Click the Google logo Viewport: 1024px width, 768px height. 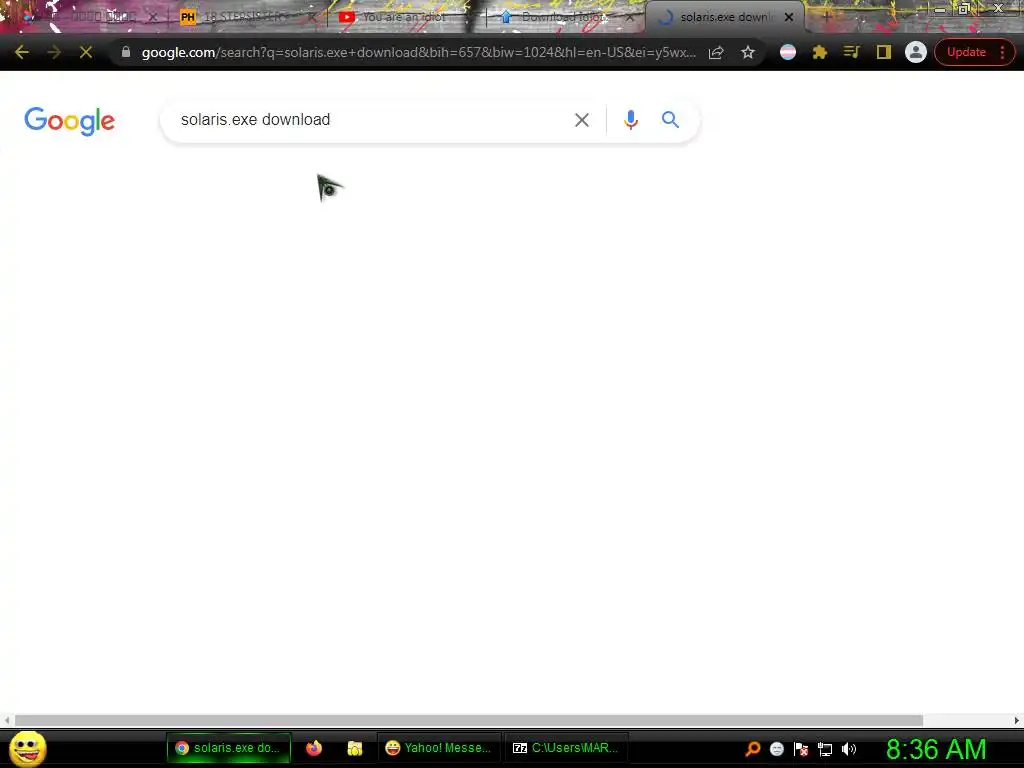69,121
